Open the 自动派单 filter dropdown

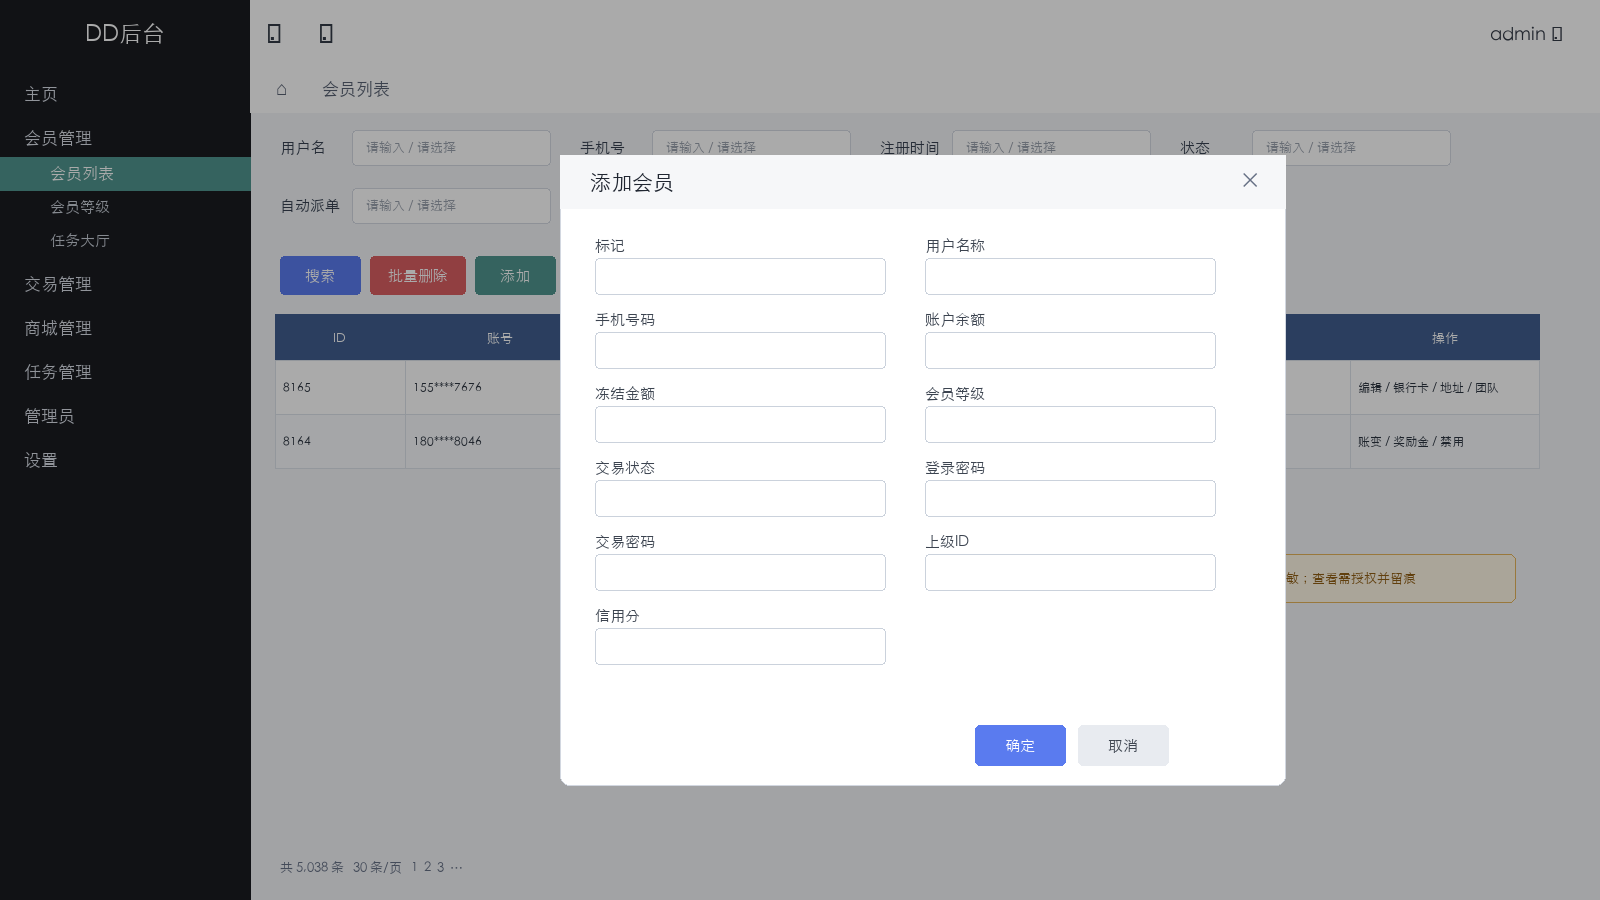point(451,206)
